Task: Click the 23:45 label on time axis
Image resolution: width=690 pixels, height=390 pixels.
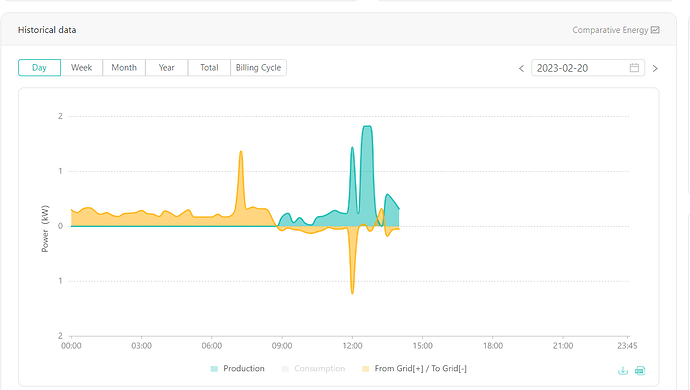Action: (627, 346)
